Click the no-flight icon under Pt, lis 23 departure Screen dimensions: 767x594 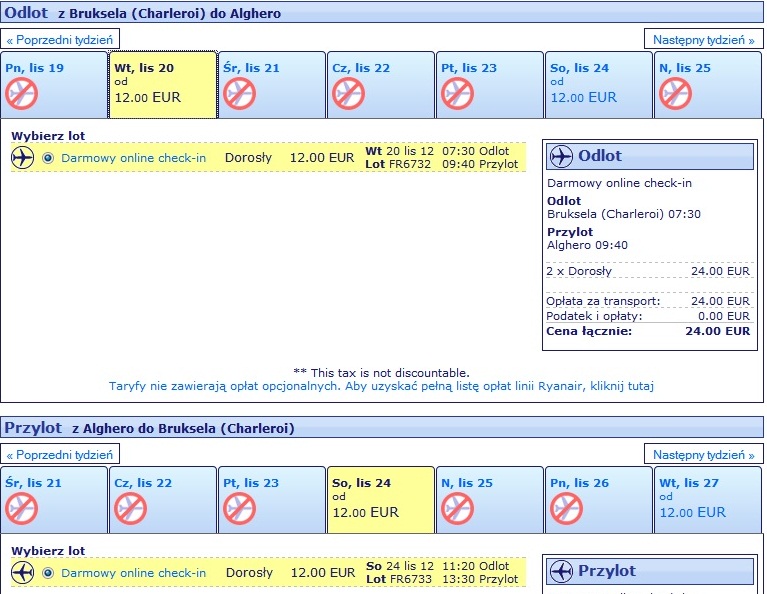pos(457,93)
